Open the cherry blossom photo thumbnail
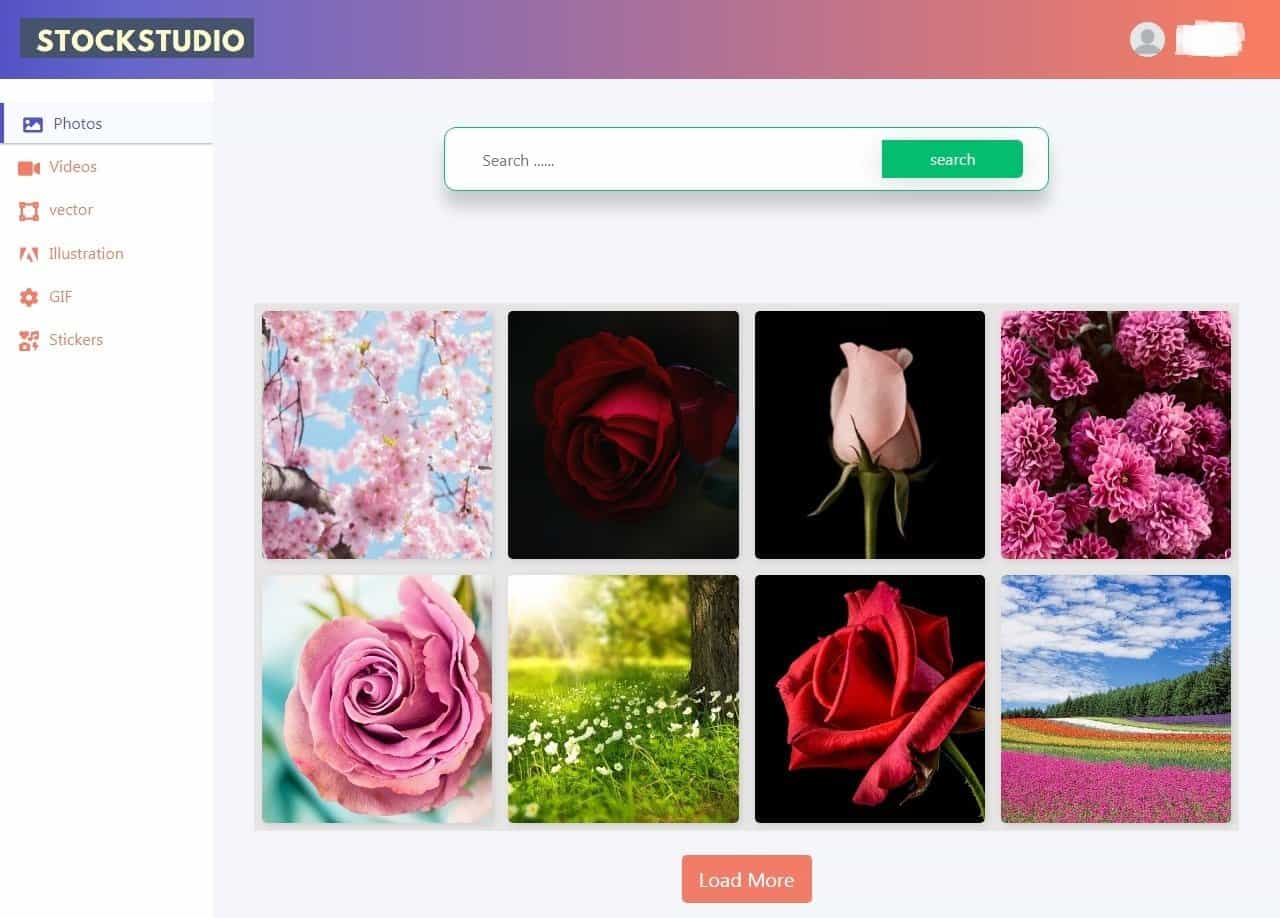 point(377,434)
